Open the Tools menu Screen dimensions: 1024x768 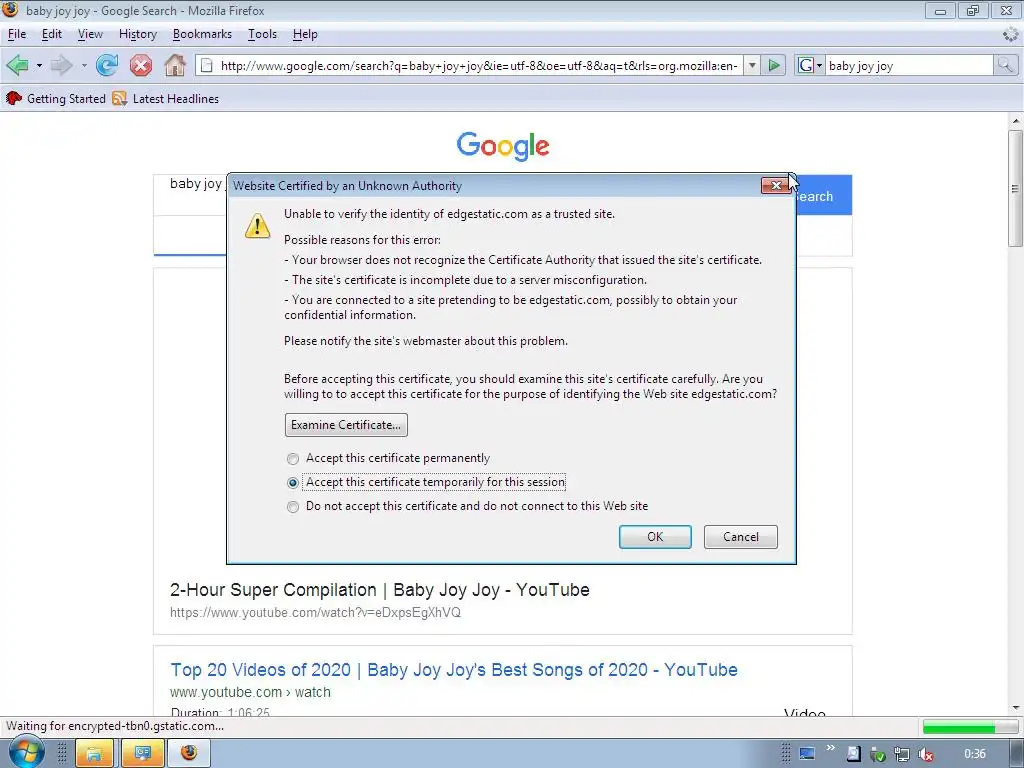[x=262, y=34]
